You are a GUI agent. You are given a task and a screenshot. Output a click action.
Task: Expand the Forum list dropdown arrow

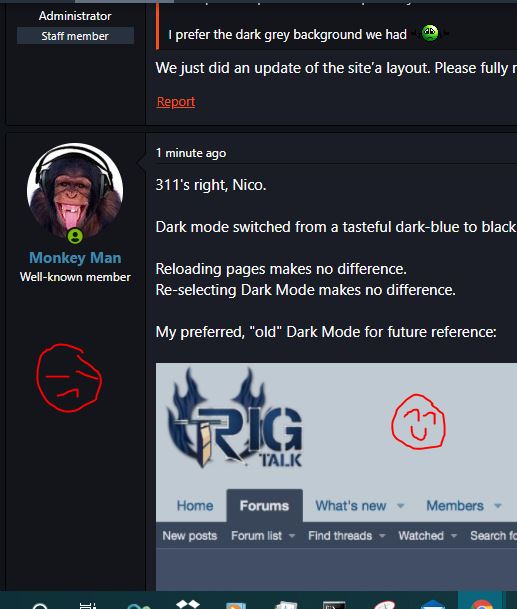pos(292,536)
